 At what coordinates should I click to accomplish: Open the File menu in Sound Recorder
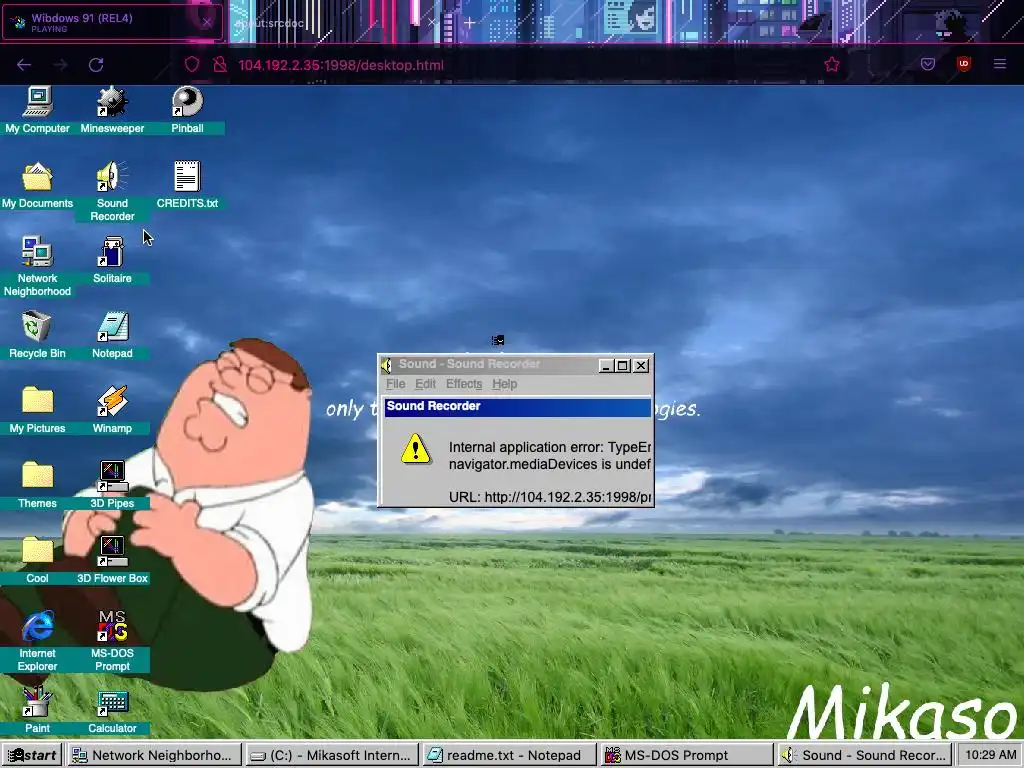[x=396, y=384]
